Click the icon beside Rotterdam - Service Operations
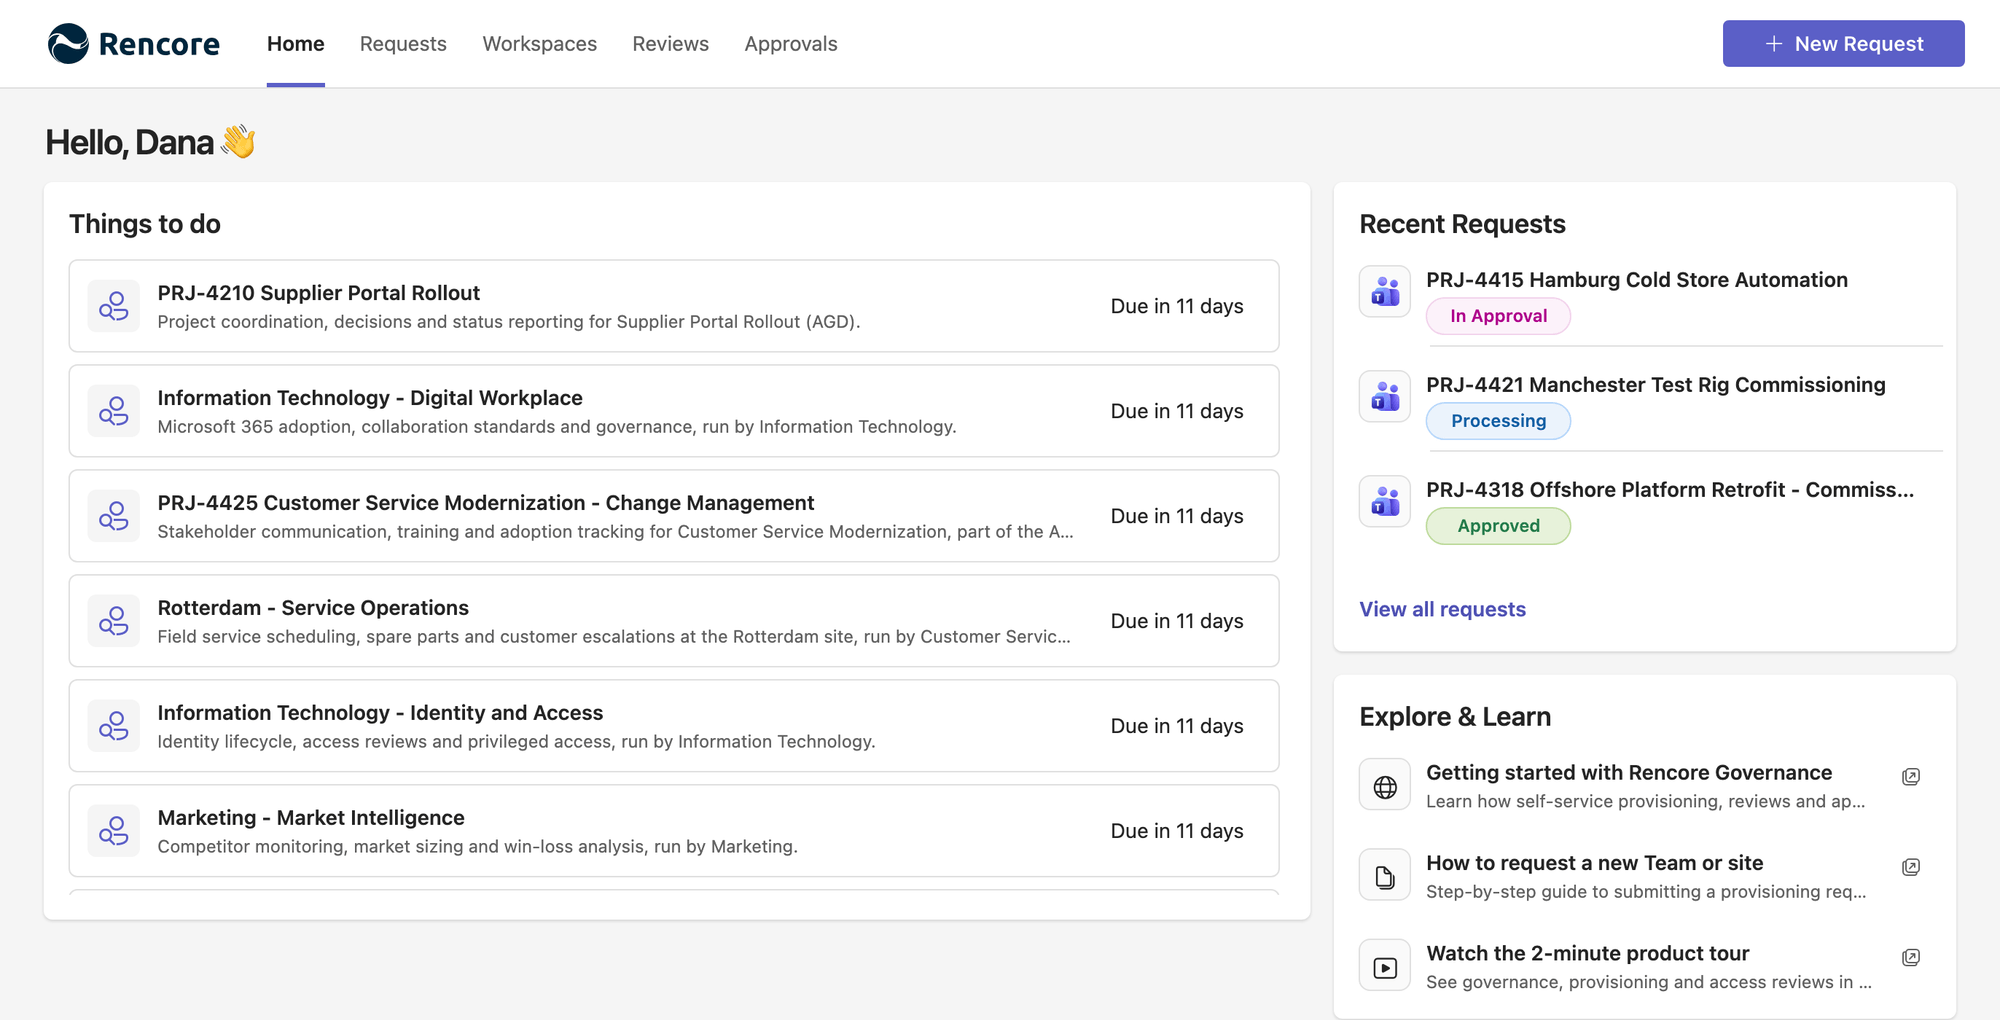 [114, 621]
